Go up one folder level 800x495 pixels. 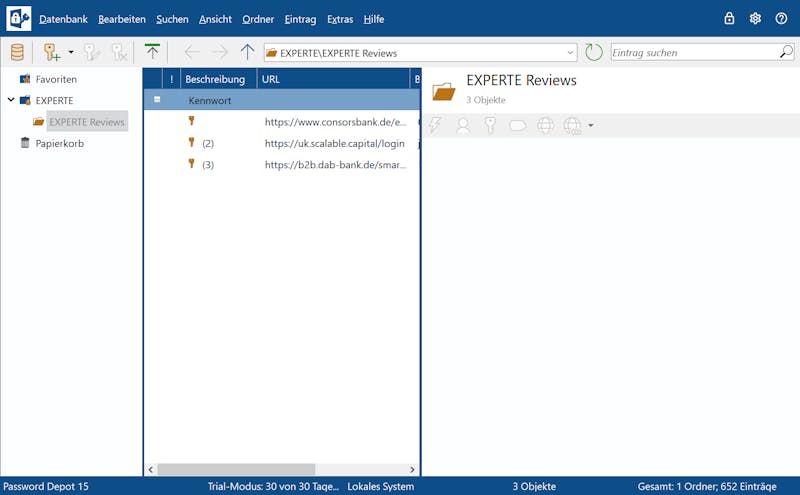(247, 52)
